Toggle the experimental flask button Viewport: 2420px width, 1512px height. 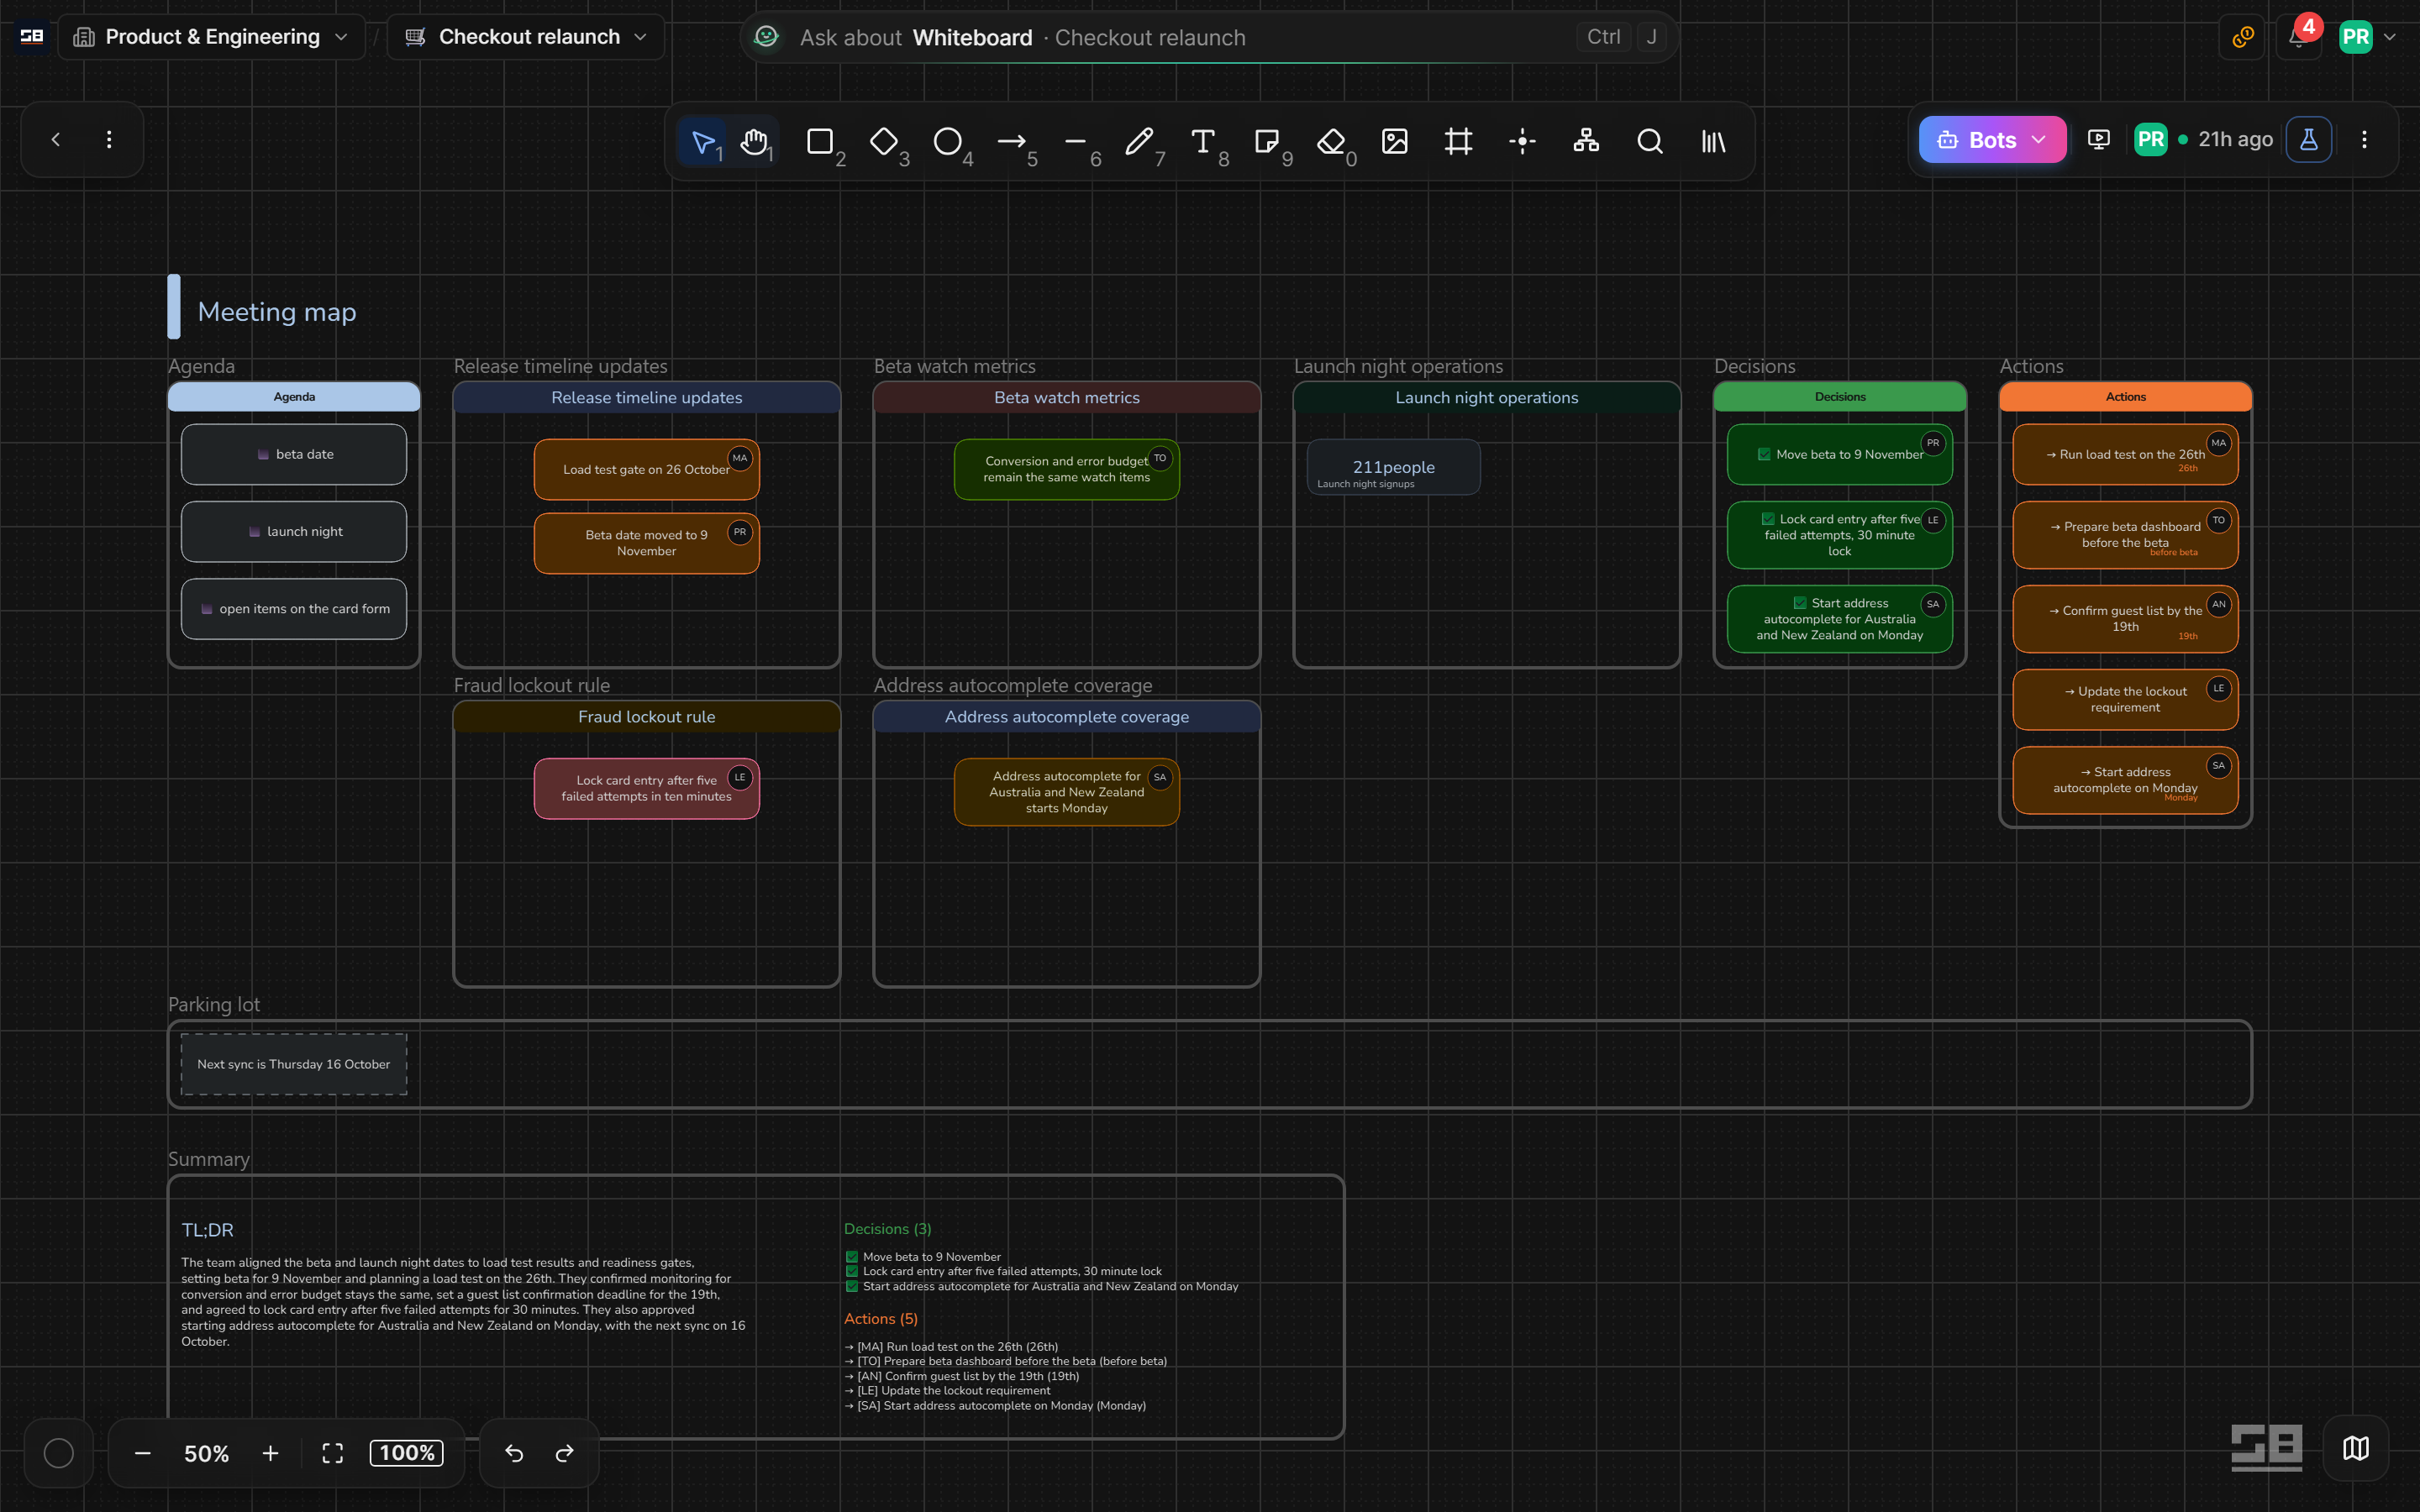[2309, 140]
